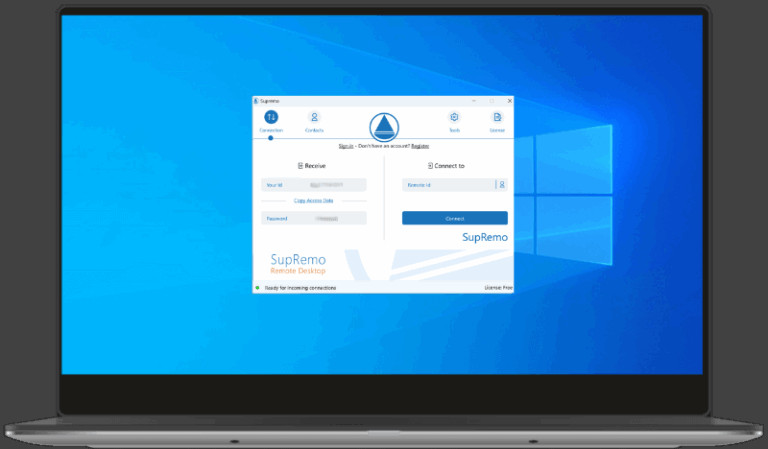Click the blue Connect button
The width and height of the screenshot is (768, 449).
455,218
